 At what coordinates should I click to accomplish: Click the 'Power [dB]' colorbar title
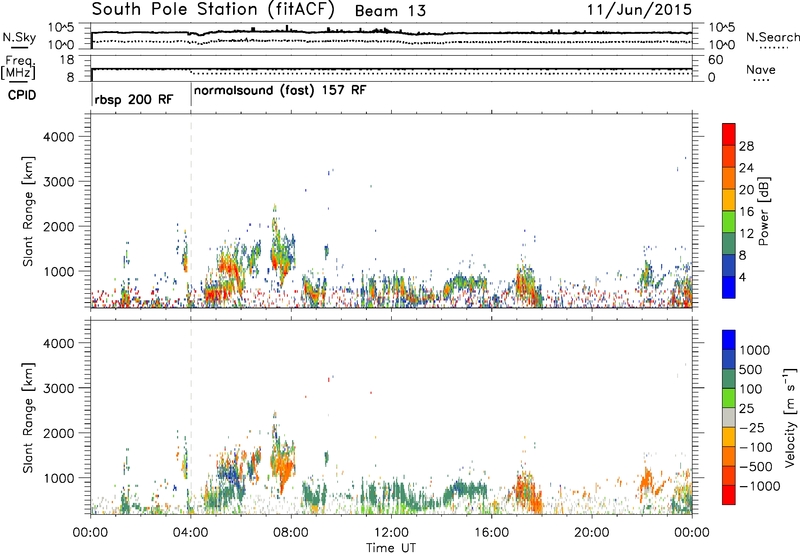(763, 211)
